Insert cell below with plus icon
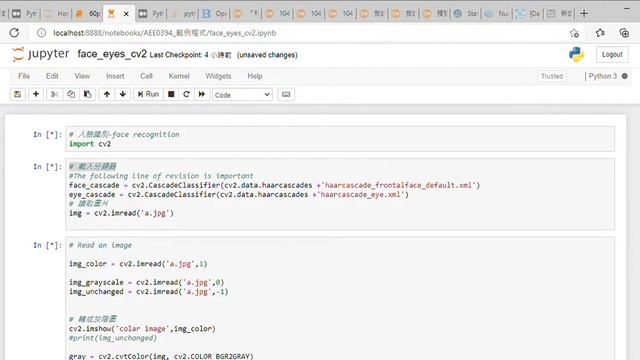 coord(36,94)
